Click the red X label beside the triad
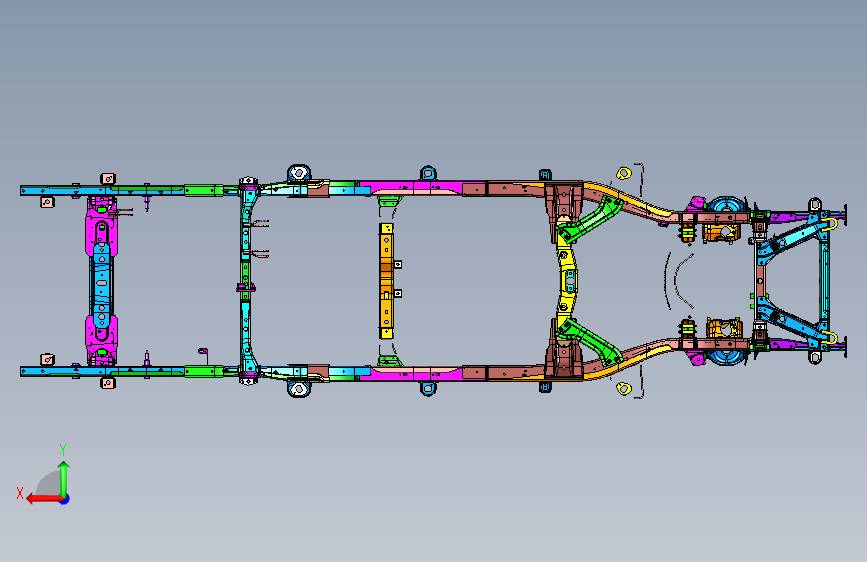 tap(20, 493)
